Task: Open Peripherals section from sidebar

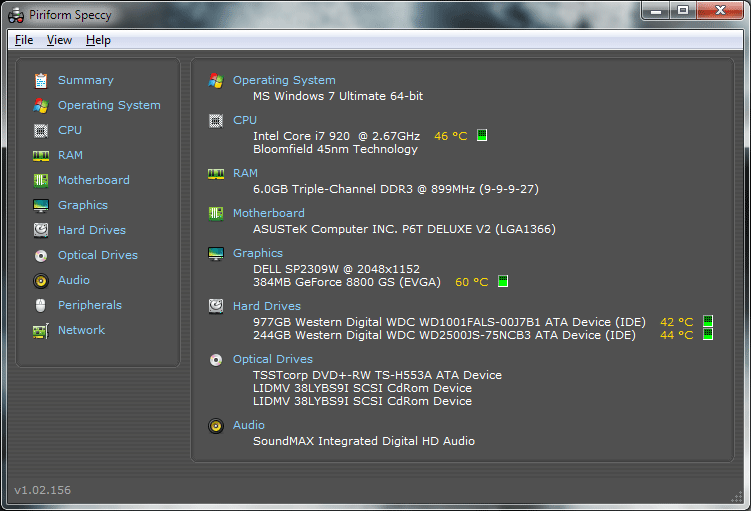Action: coord(90,305)
